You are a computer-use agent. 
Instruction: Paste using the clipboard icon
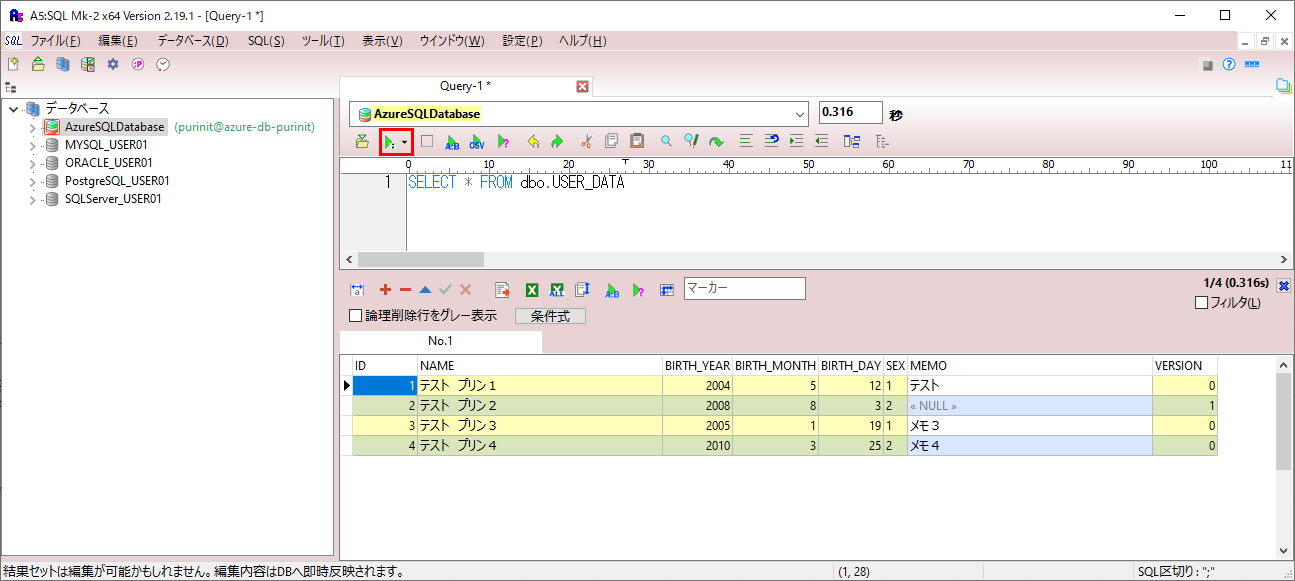tap(637, 141)
